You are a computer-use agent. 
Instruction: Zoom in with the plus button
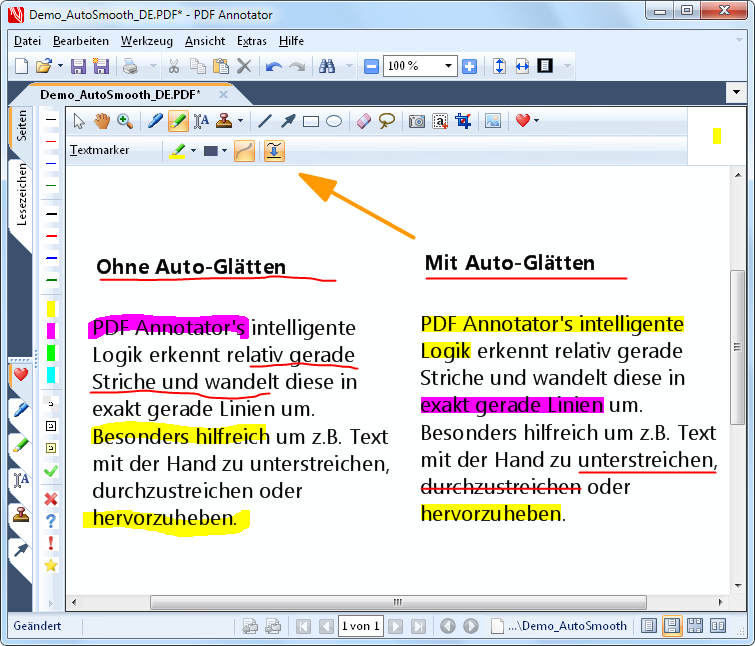coord(469,66)
